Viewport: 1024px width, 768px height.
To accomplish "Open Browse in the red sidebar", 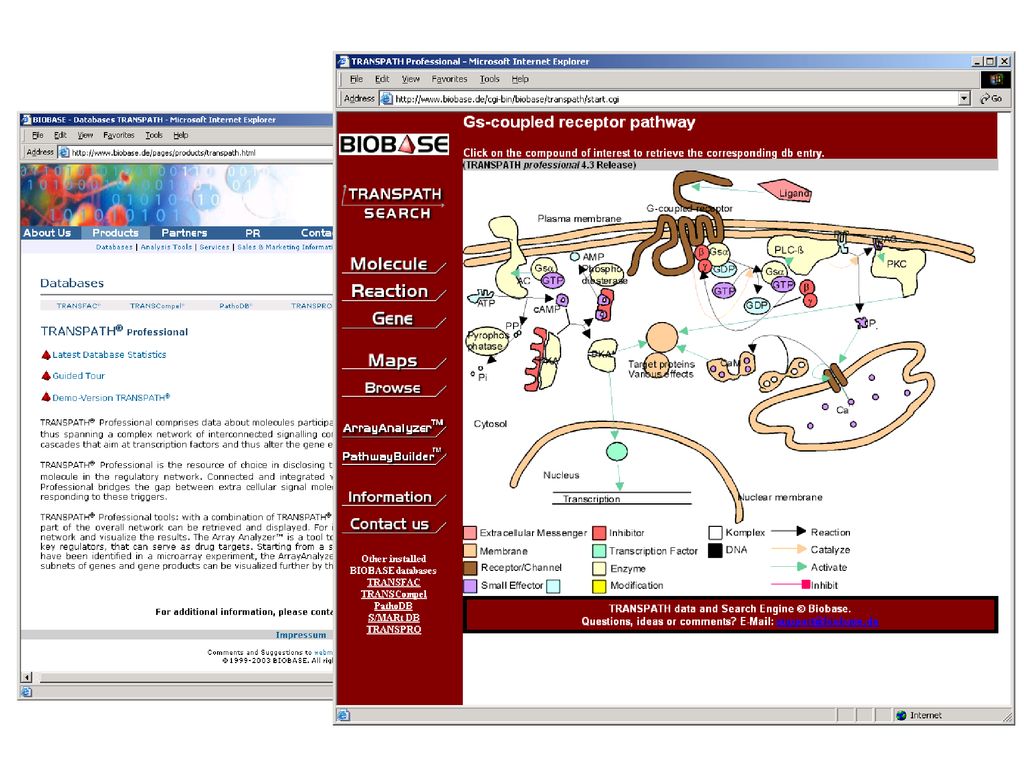I will (x=393, y=388).
